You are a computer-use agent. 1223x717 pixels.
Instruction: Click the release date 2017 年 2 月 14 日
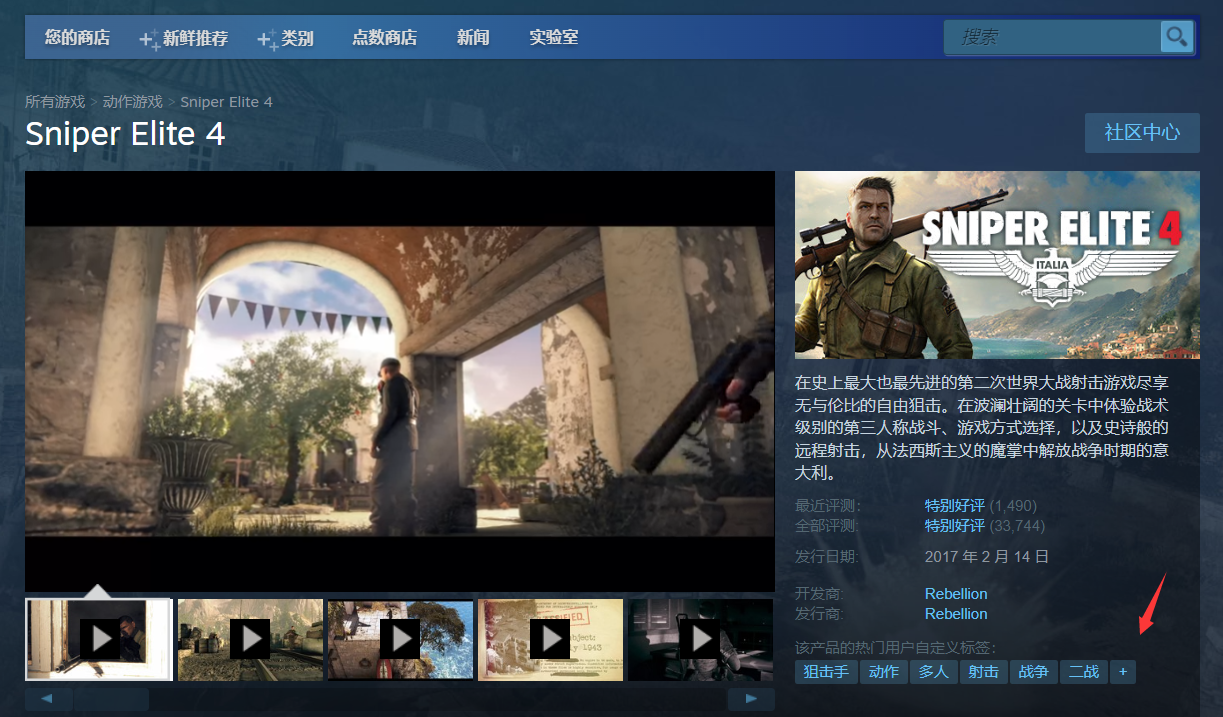tap(987, 557)
